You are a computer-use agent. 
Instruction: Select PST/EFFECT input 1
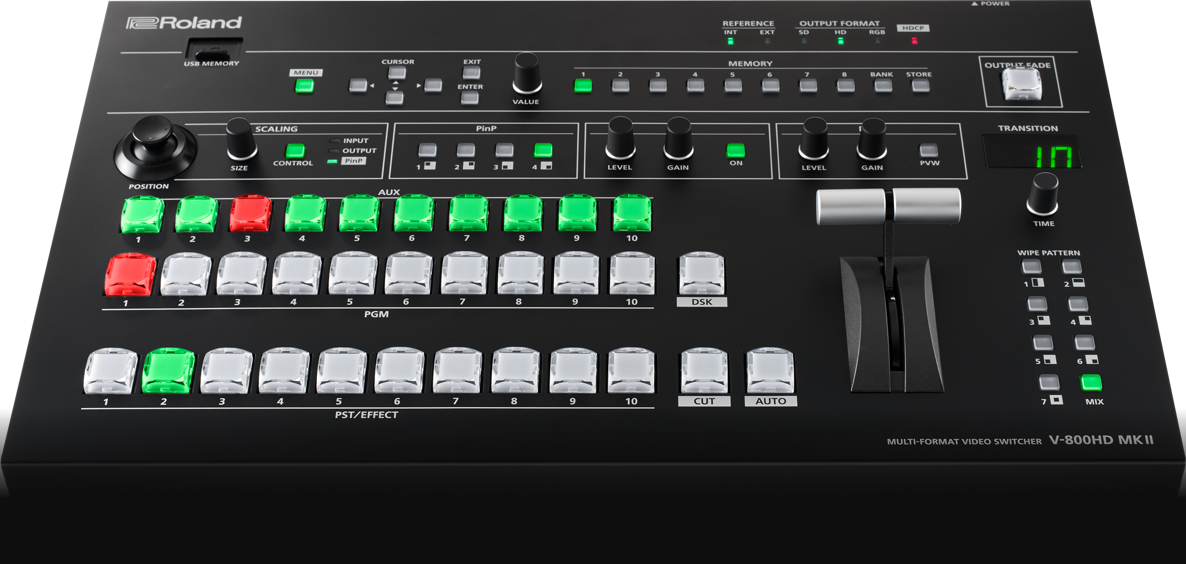pos(111,371)
